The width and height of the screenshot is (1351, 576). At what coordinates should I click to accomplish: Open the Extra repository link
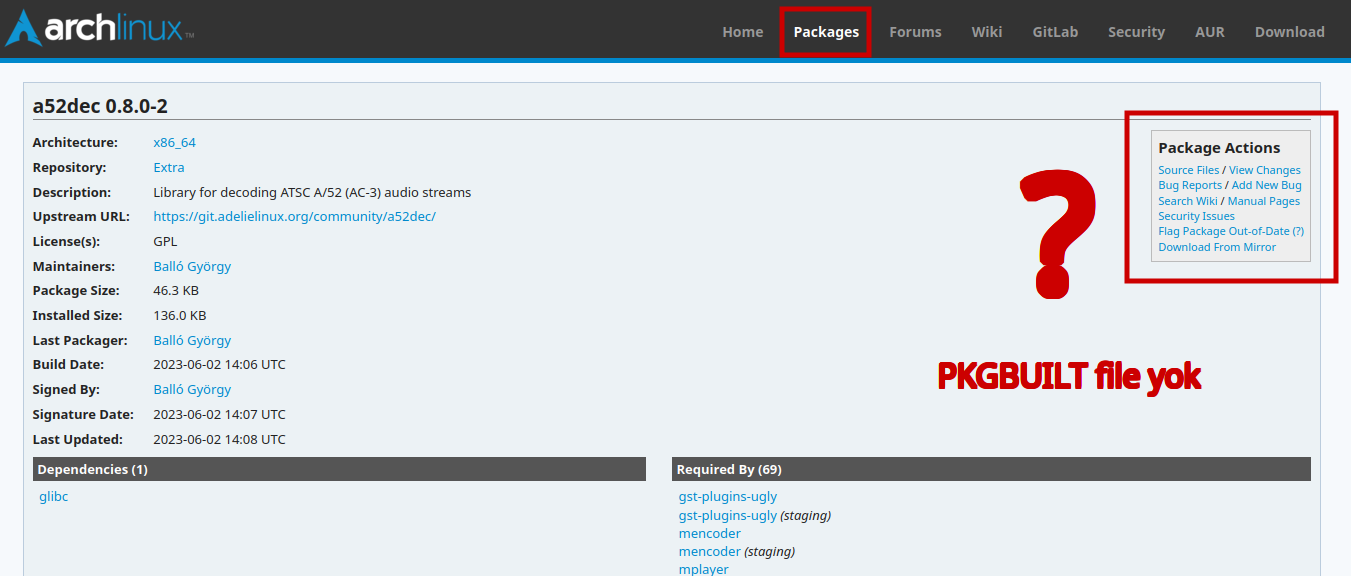click(169, 168)
